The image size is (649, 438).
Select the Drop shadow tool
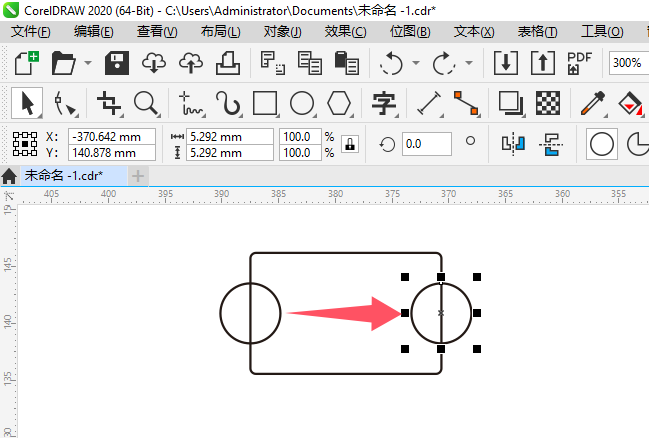pos(511,103)
